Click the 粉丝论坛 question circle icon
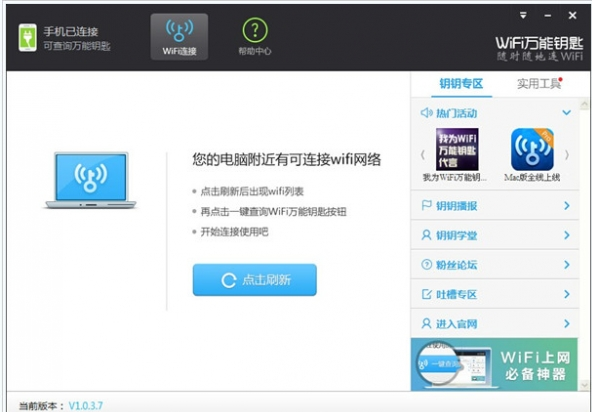The width and height of the screenshot is (592, 412). tap(426, 265)
